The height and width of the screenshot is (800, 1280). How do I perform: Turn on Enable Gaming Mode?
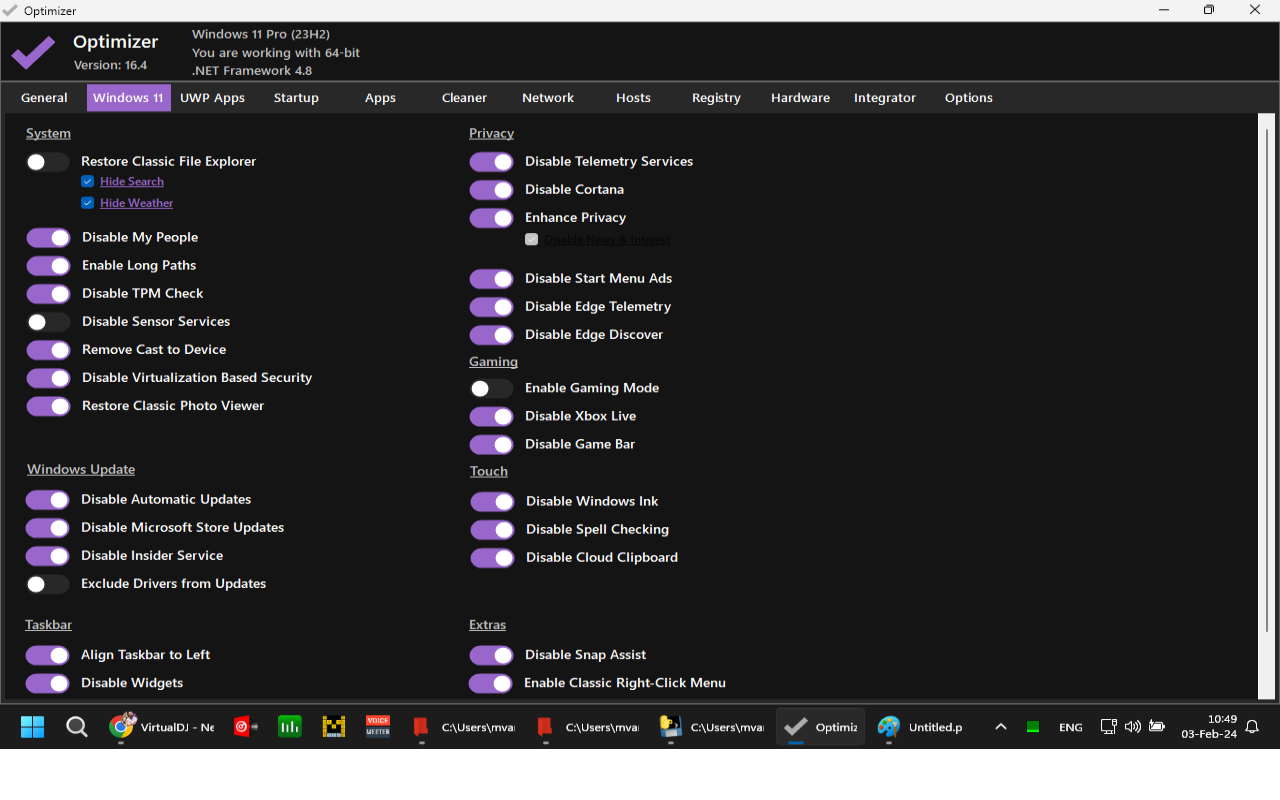point(491,388)
